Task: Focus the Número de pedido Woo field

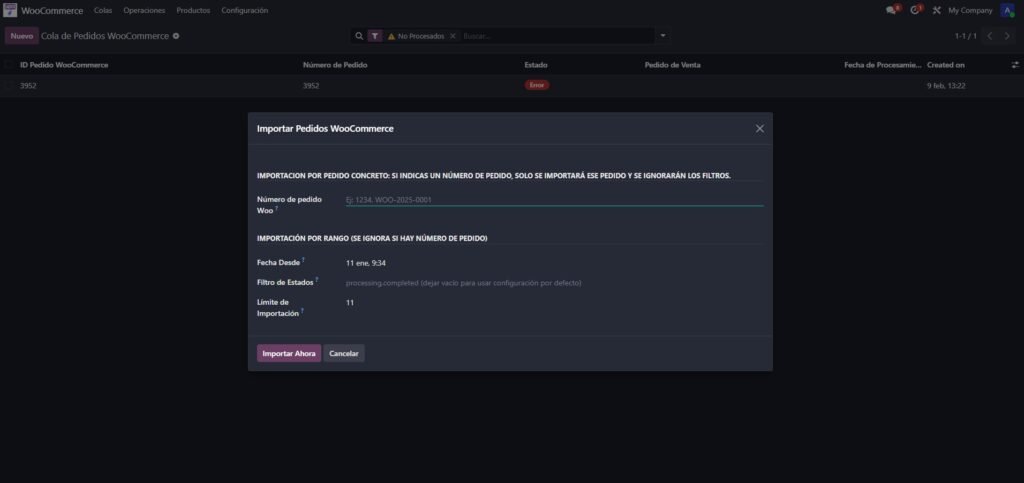Action: (x=554, y=200)
